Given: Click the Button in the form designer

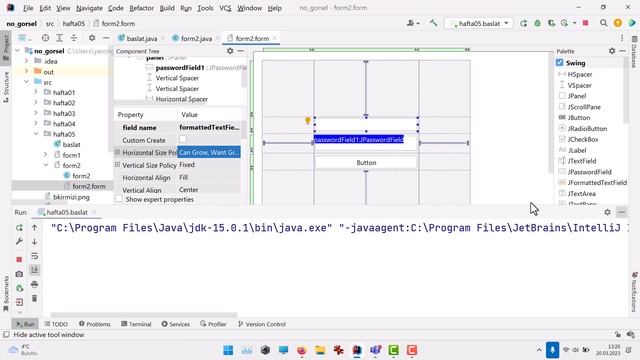Looking at the screenshot, I should point(366,162).
